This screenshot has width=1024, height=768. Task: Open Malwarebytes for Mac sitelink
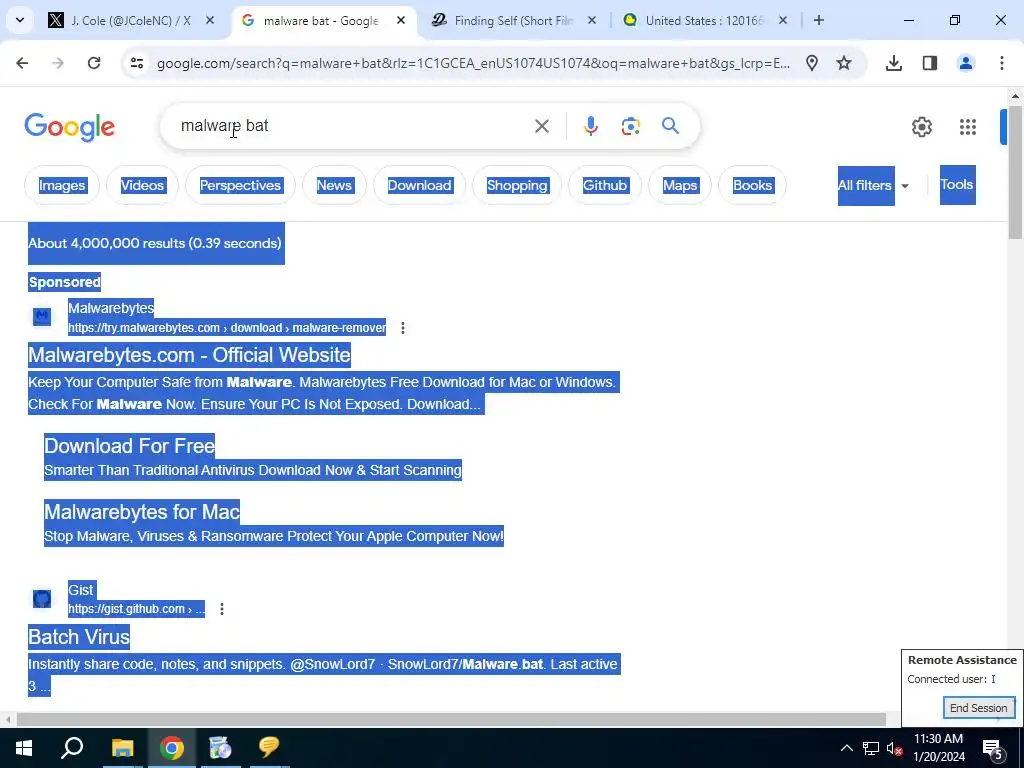click(142, 511)
